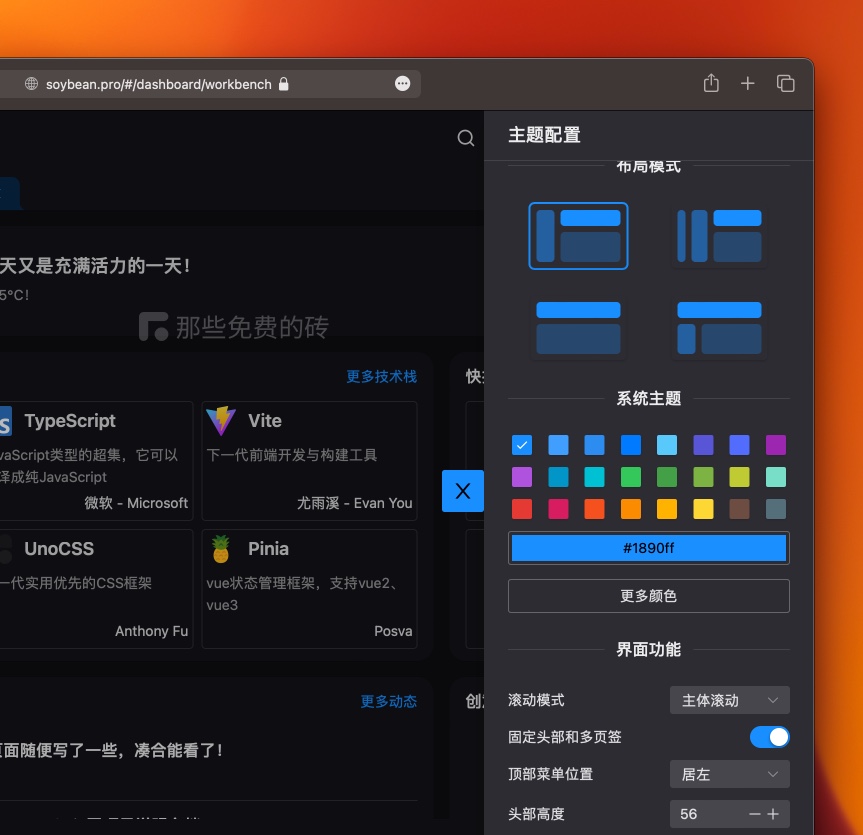Open the 顶部菜单位置 dropdown
This screenshot has width=863, height=835.
pyautogui.click(x=729, y=774)
